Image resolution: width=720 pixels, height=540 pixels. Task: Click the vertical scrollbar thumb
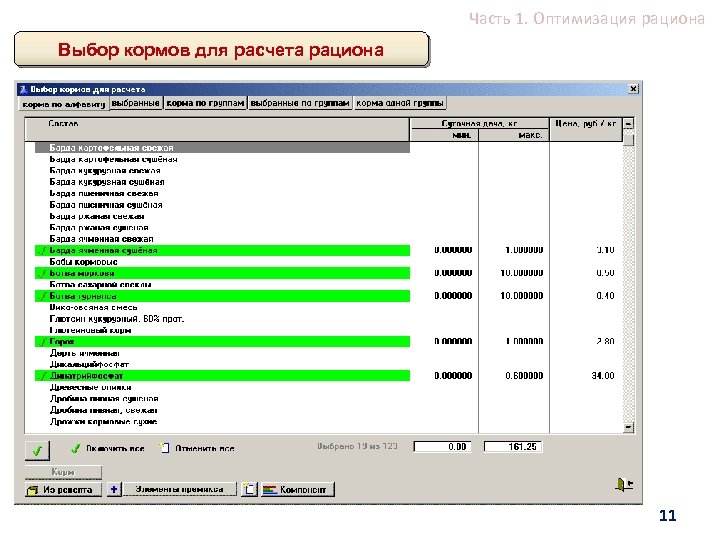[x=629, y=138]
